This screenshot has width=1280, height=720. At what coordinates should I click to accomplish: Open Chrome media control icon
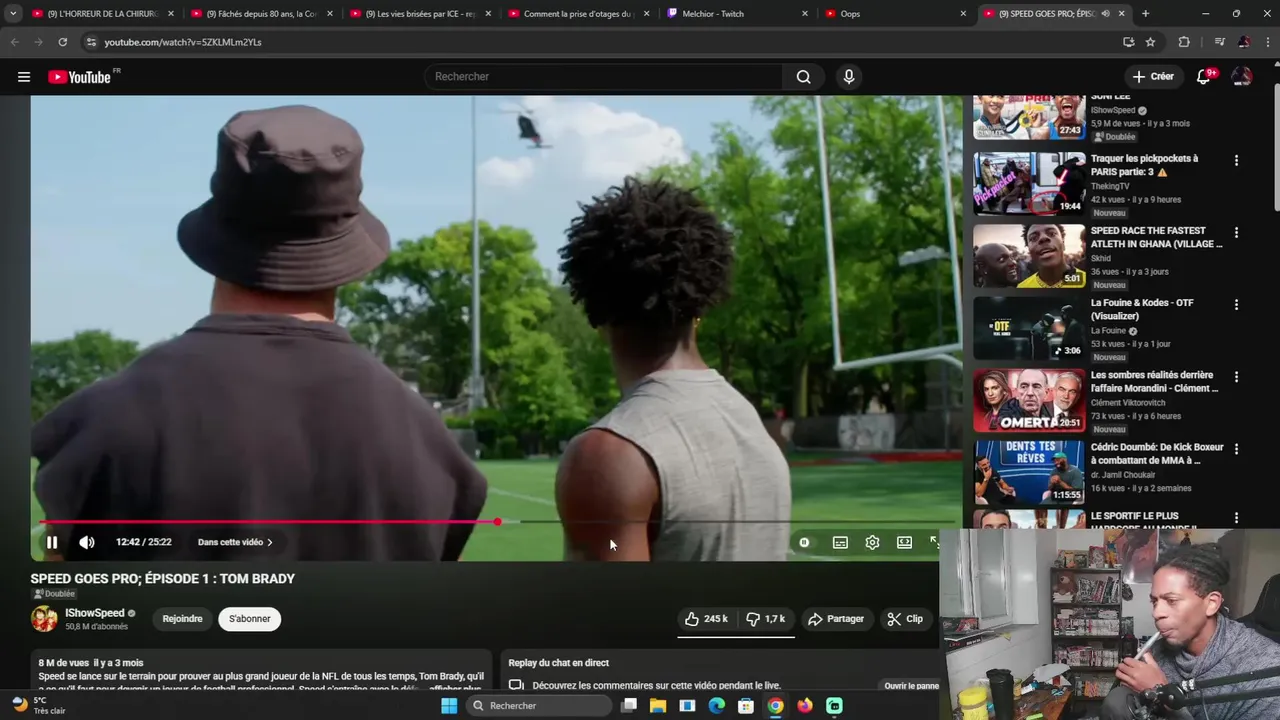tap(1219, 42)
